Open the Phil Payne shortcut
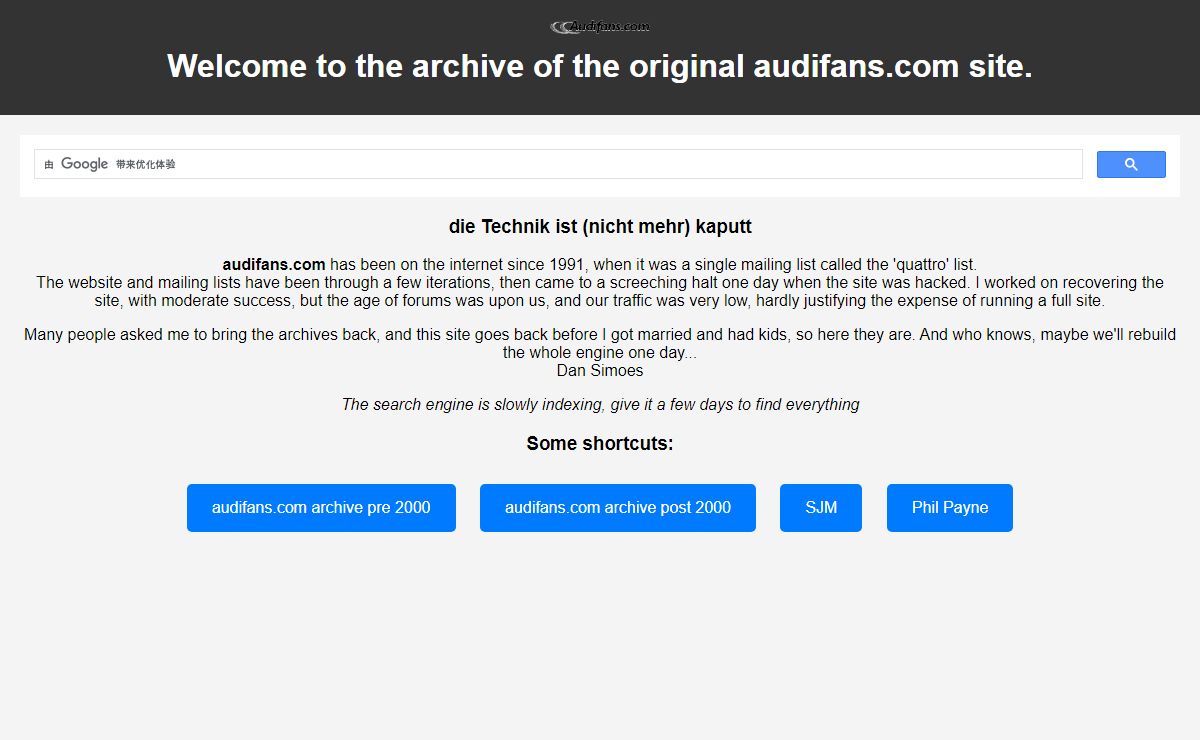This screenshot has width=1200, height=740. coord(950,508)
